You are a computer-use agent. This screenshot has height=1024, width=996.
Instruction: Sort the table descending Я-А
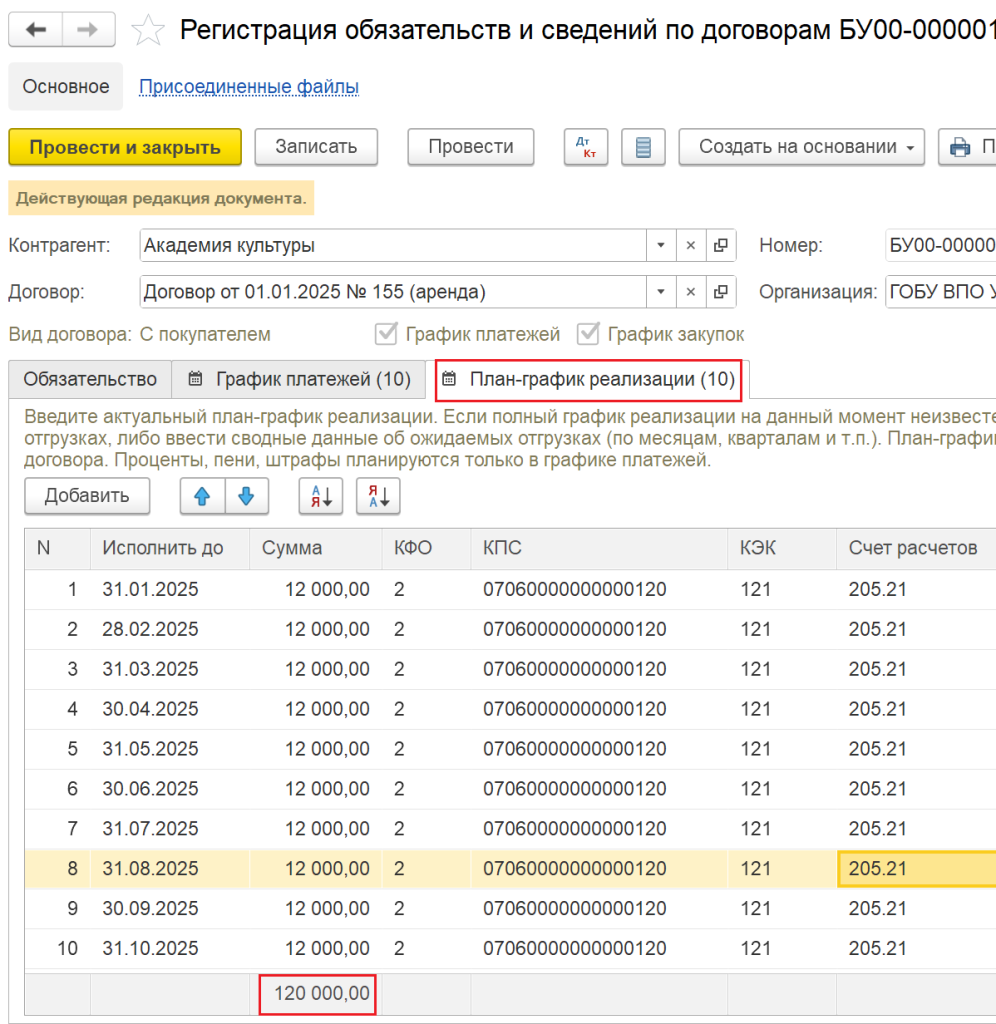[x=378, y=496]
